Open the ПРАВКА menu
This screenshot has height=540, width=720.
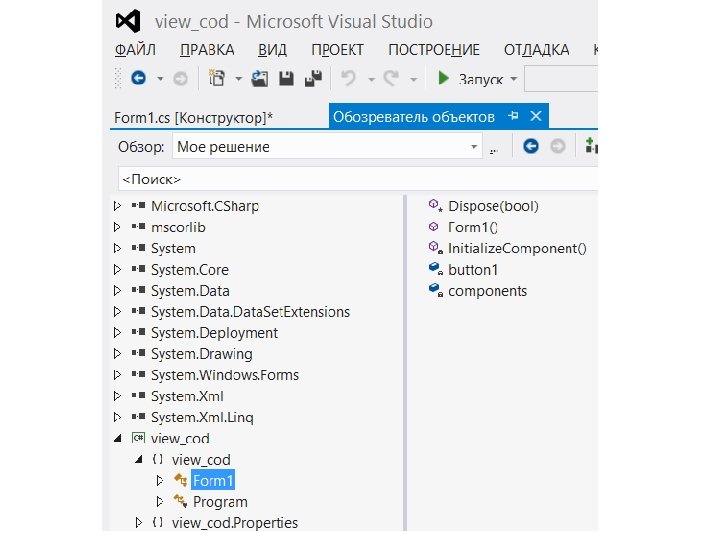[x=207, y=50]
